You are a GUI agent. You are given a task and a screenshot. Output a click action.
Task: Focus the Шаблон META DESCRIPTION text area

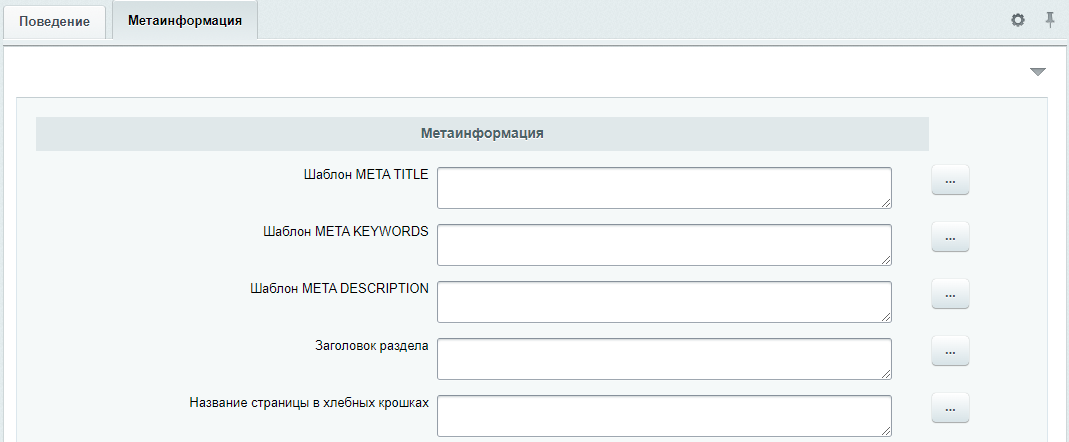click(x=664, y=301)
